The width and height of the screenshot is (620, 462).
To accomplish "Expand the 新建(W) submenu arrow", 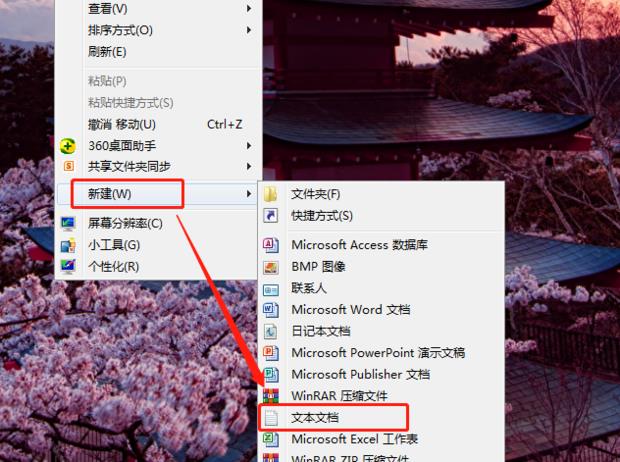I will pyautogui.click(x=248, y=194).
